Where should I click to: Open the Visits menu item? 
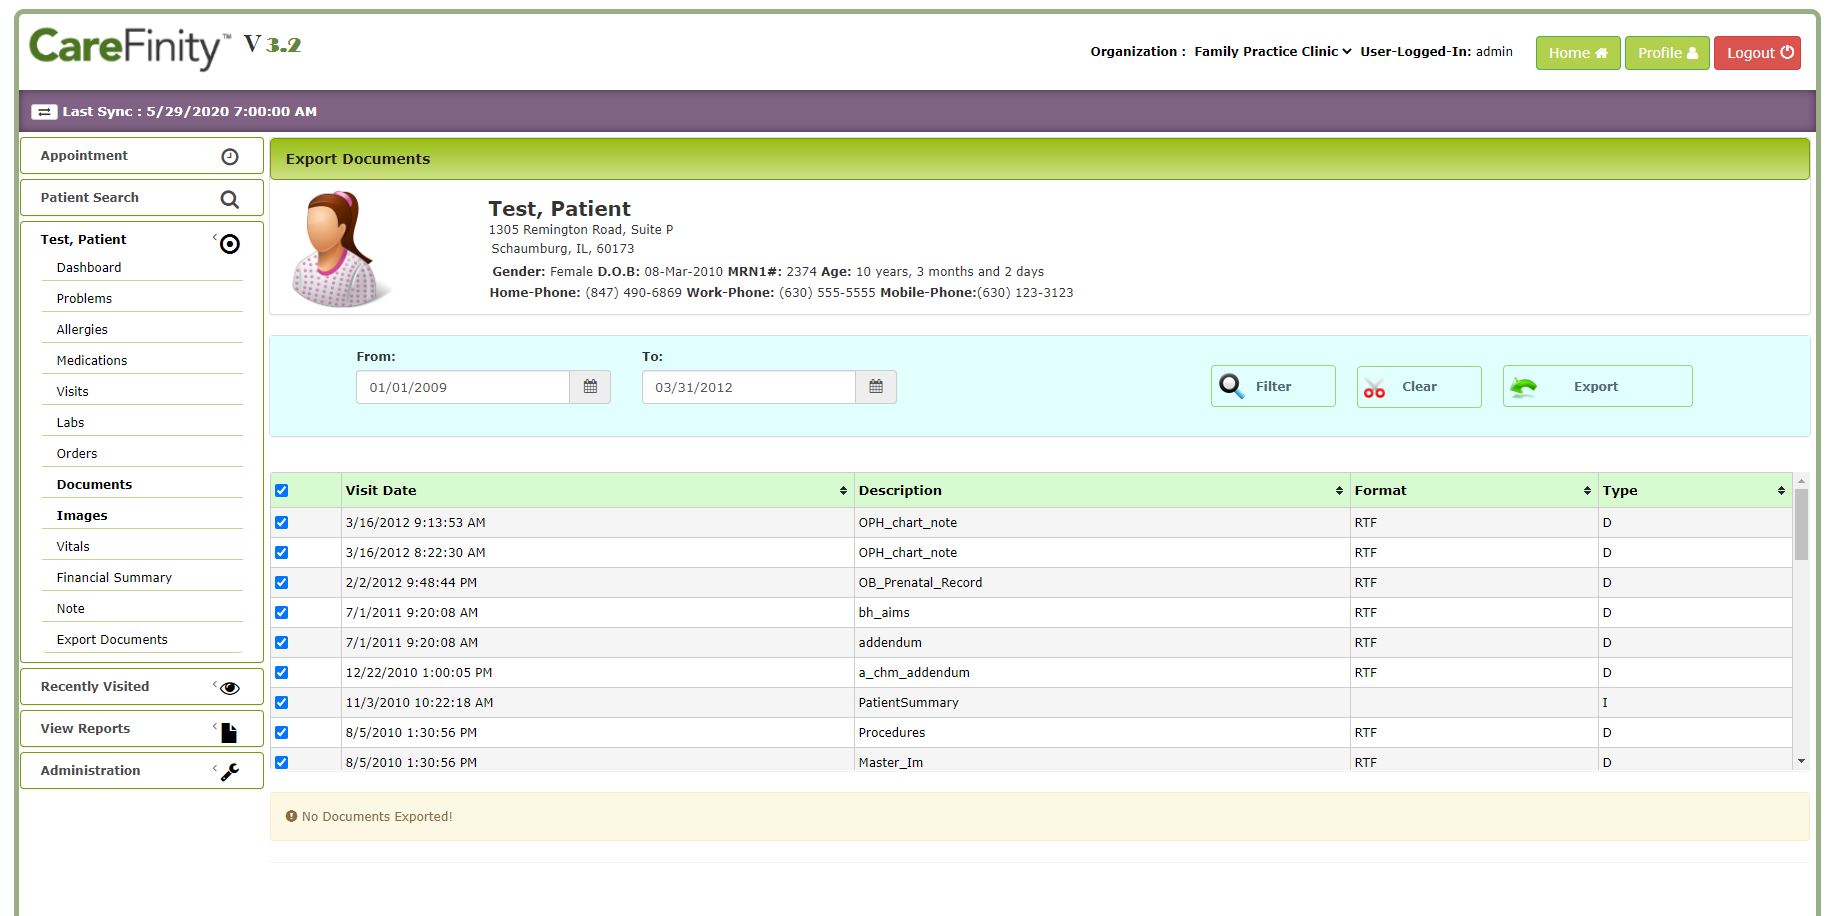point(72,392)
